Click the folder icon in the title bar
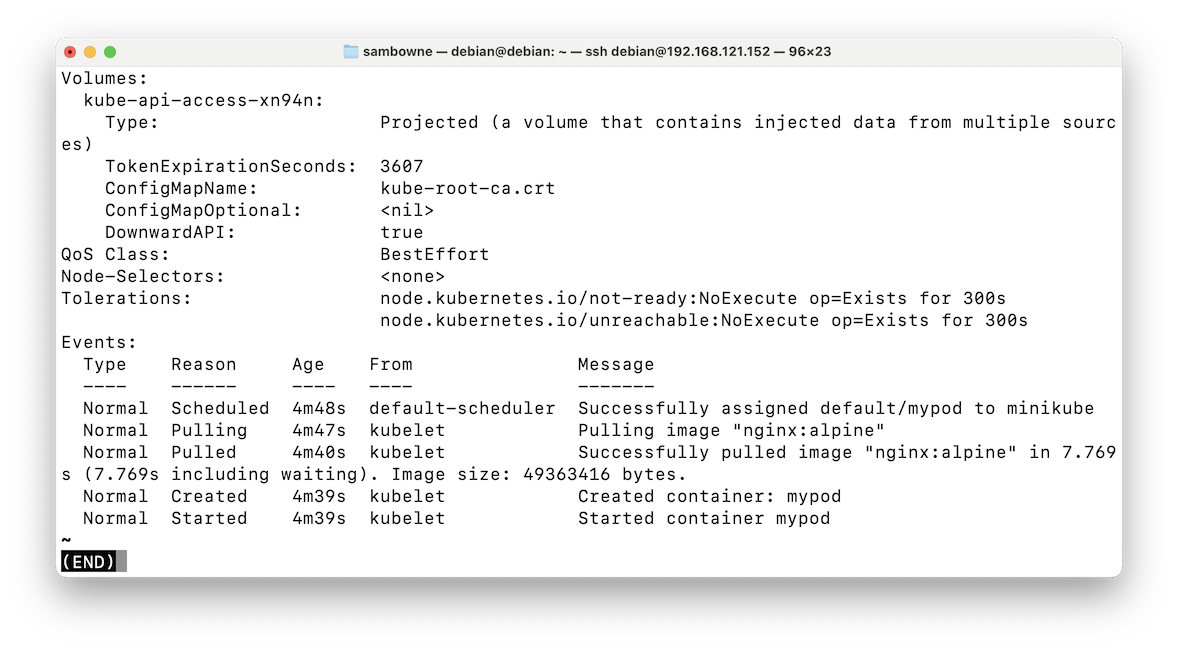This screenshot has width=1178, height=651. (350, 51)
